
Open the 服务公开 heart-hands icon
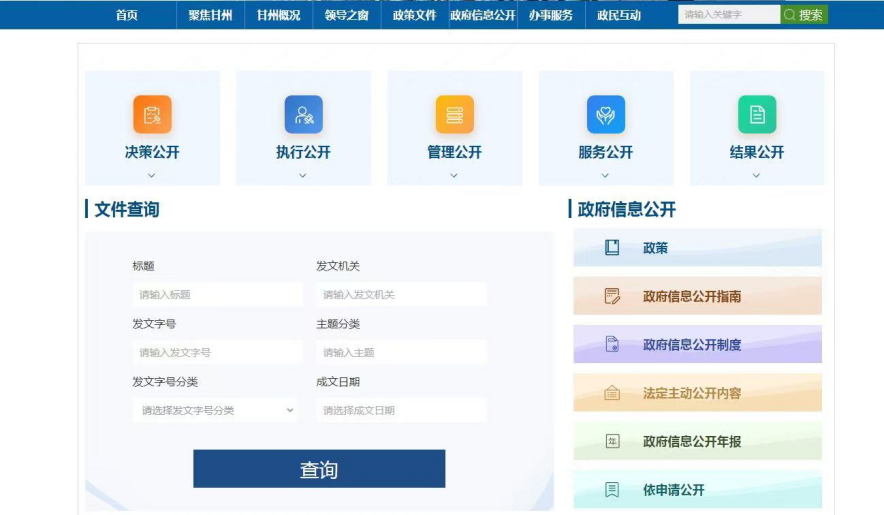click(x=605, y=115)
